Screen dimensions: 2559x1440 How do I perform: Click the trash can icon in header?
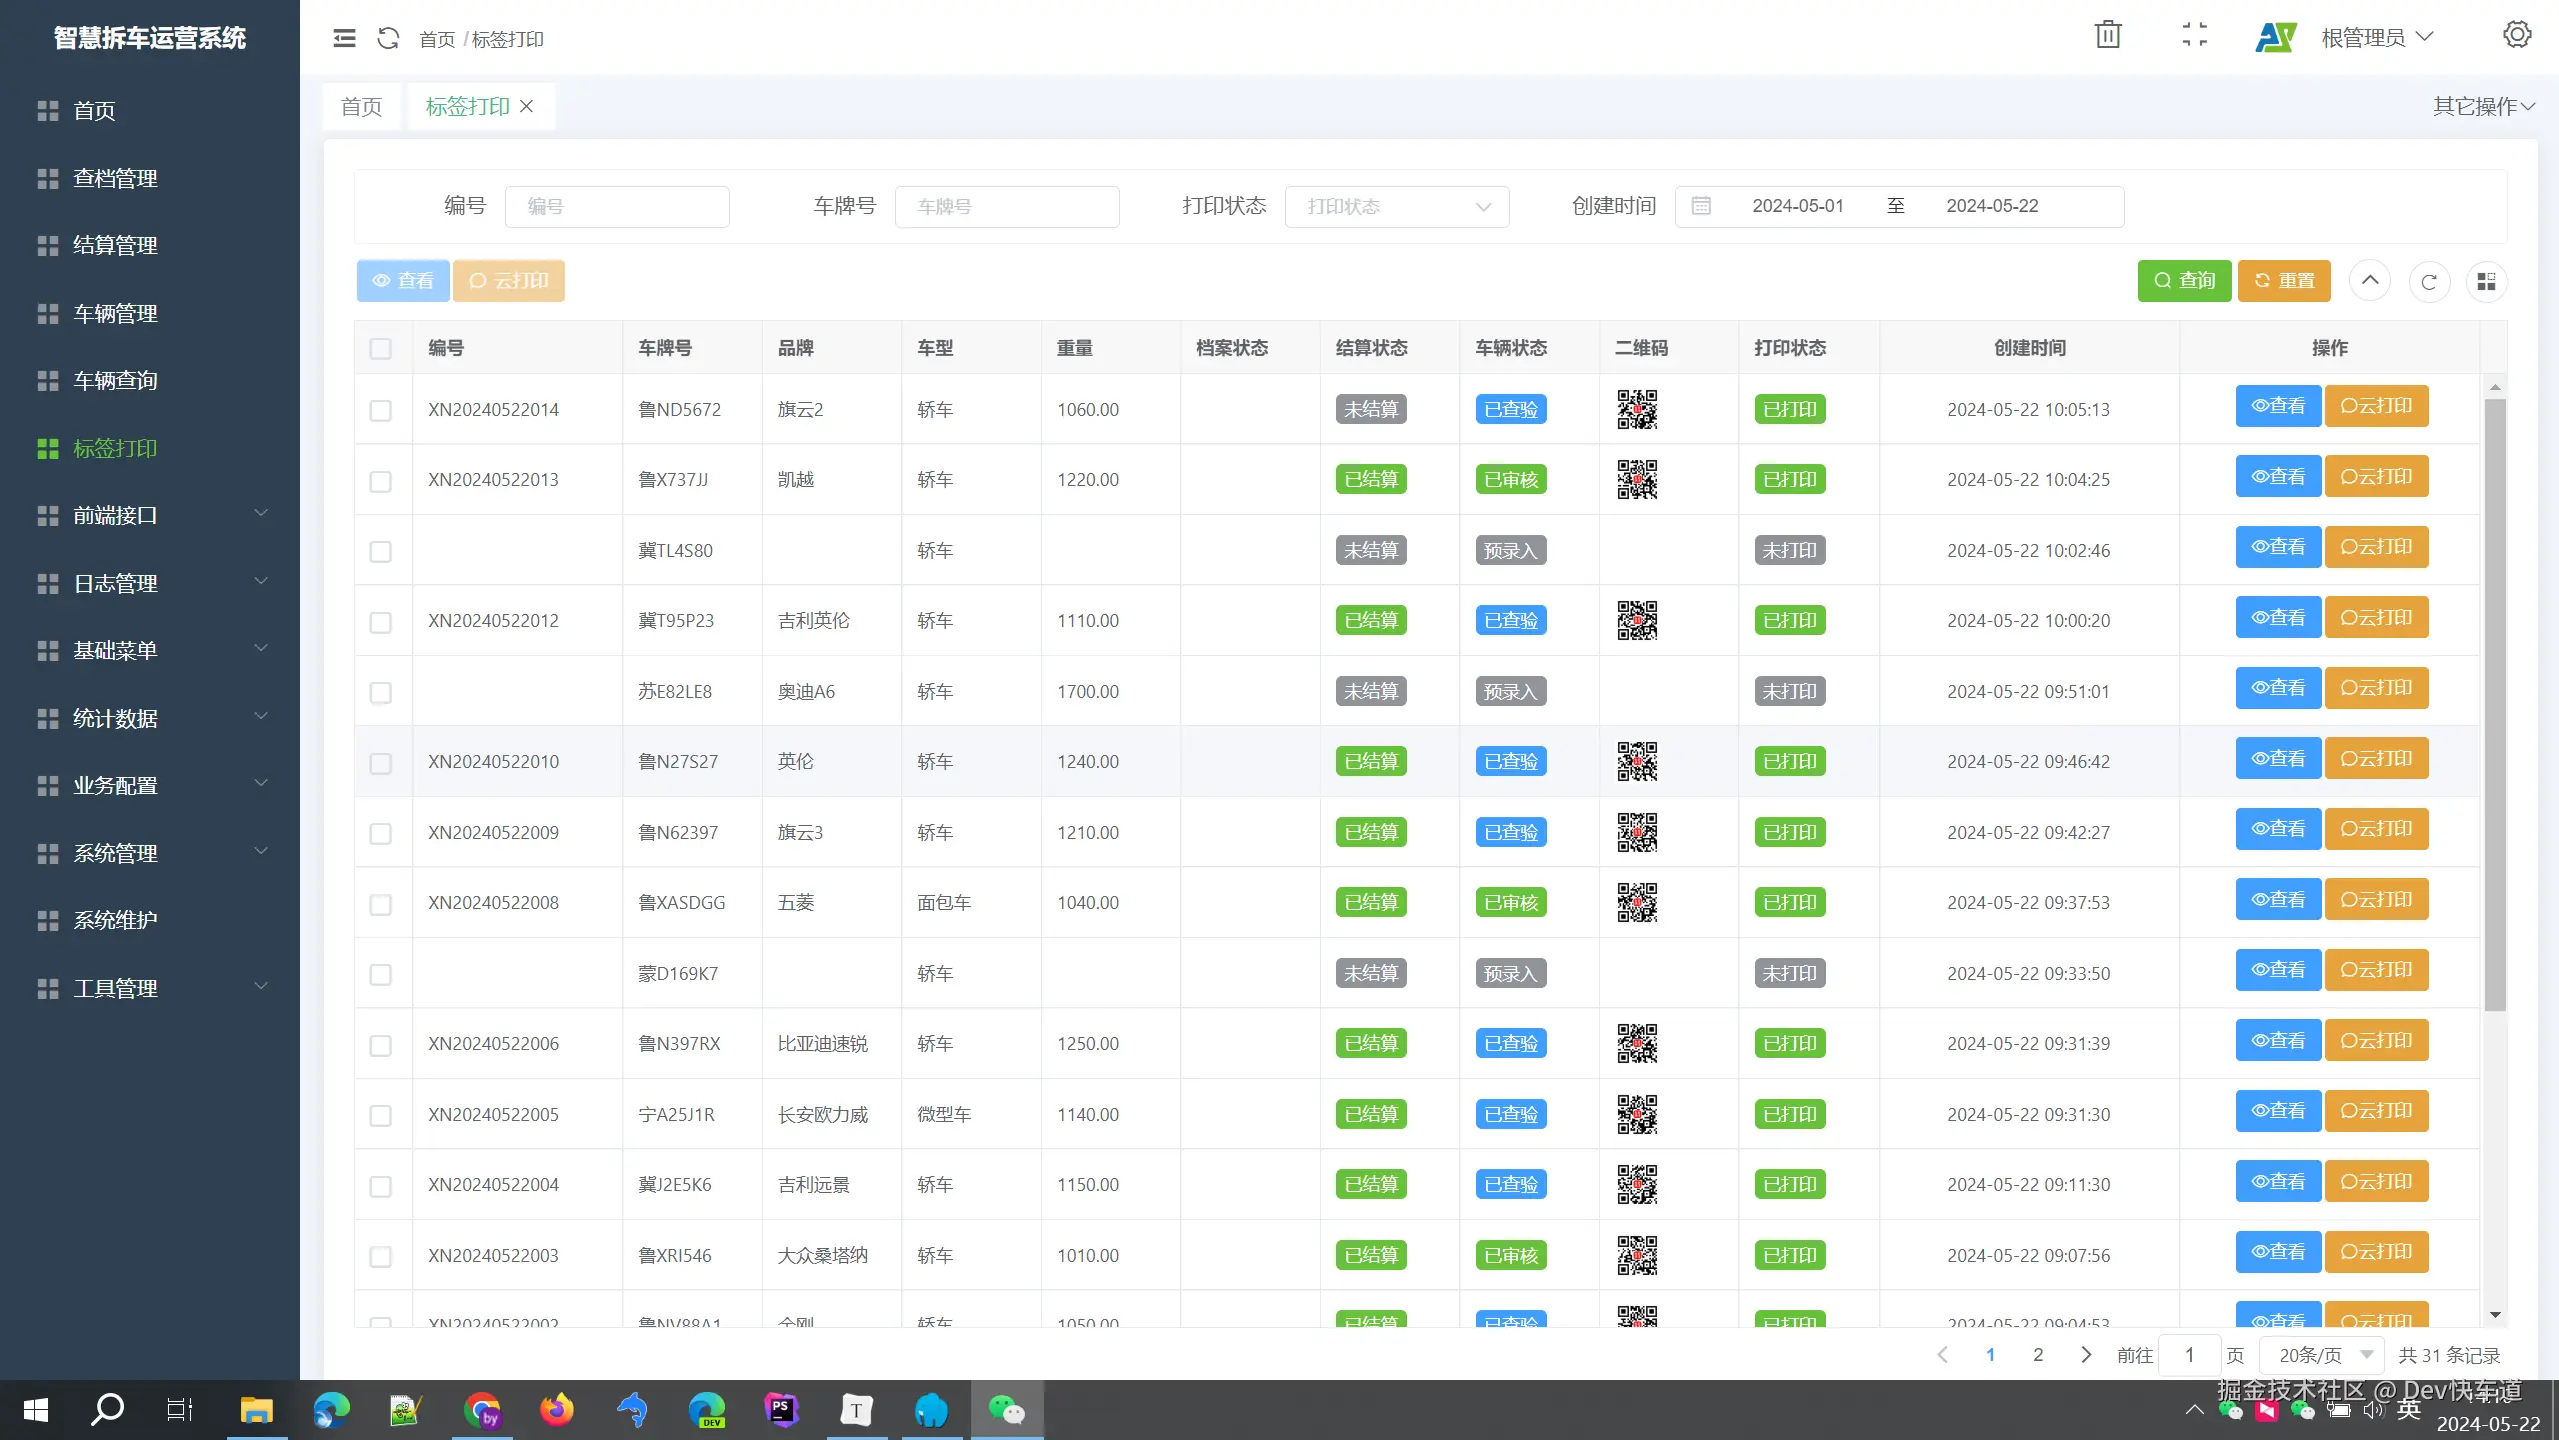click(2108, 35)
